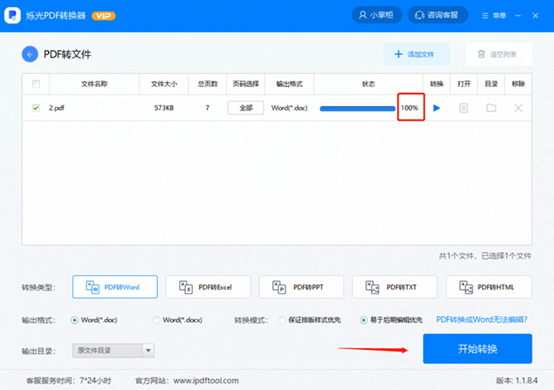Click 添加文件 to add a file
Image resolution: width=554 pixels, height=390 pixels.
point(417,54)
